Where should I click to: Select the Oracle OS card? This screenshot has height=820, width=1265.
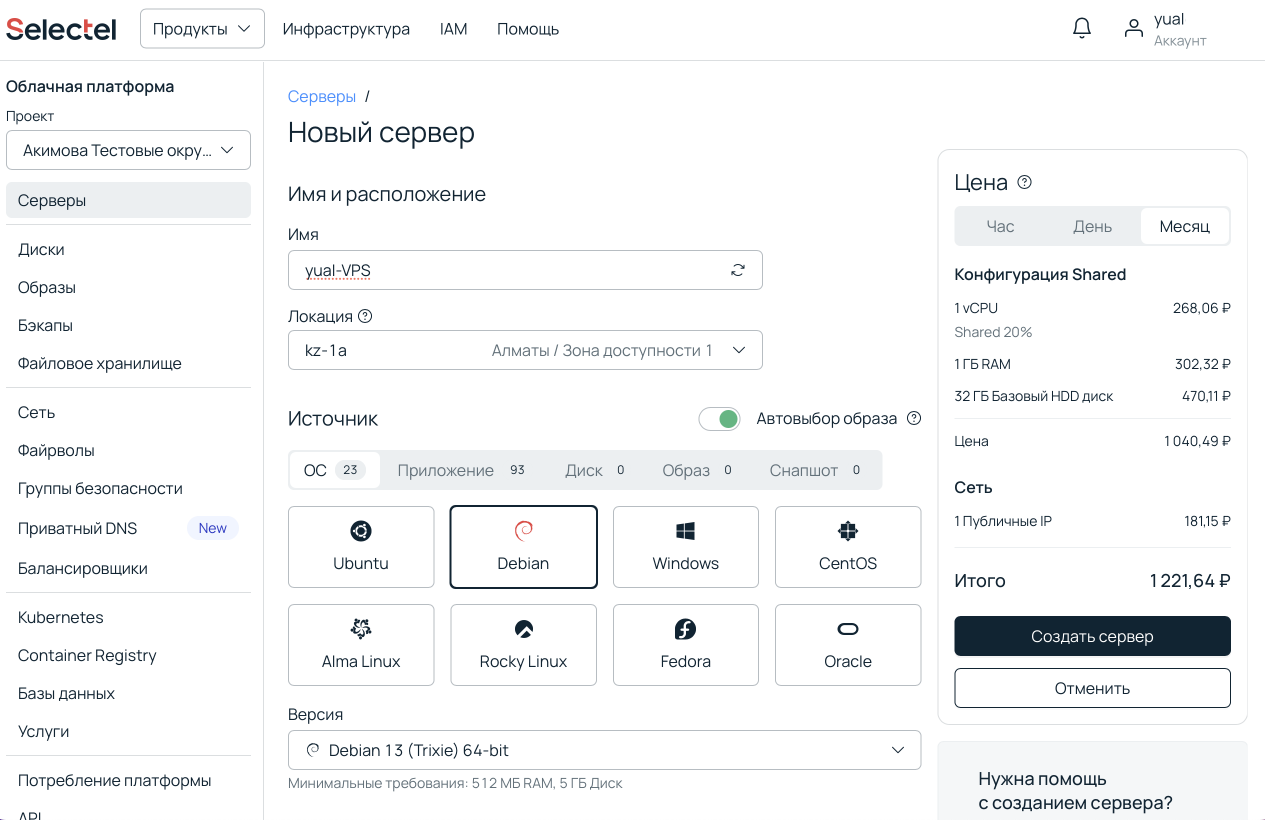tap(848, 645)
